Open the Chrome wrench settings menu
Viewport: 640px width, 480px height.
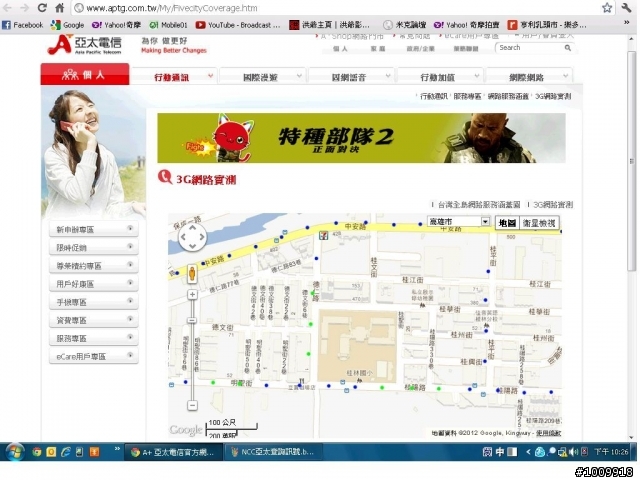(627, 7)
